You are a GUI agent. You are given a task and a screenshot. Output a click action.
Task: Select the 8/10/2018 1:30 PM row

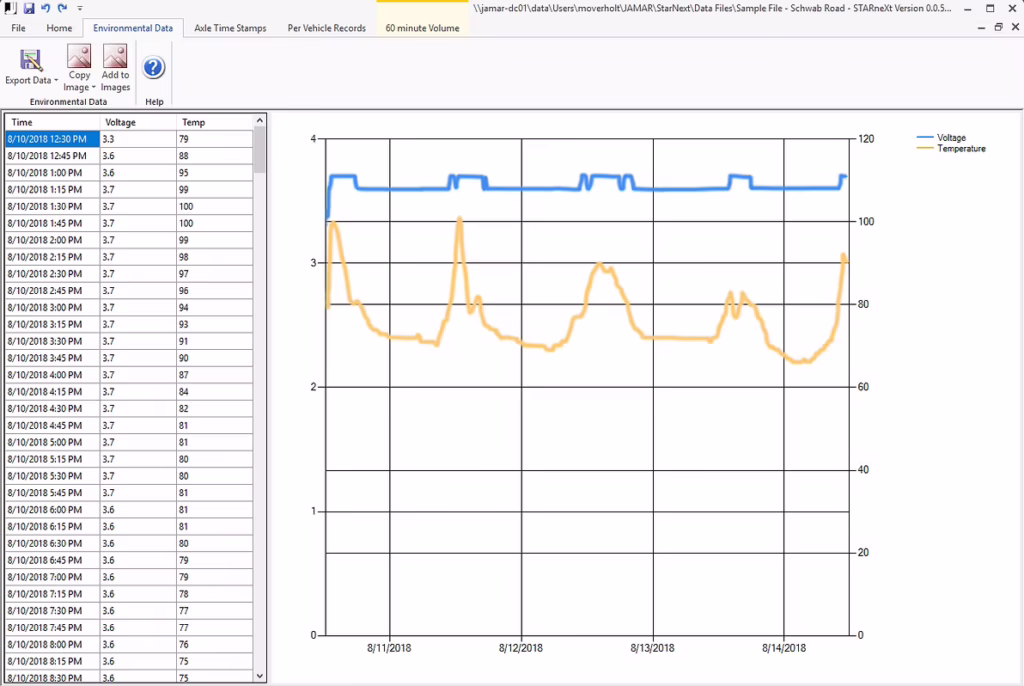[129, 206]
